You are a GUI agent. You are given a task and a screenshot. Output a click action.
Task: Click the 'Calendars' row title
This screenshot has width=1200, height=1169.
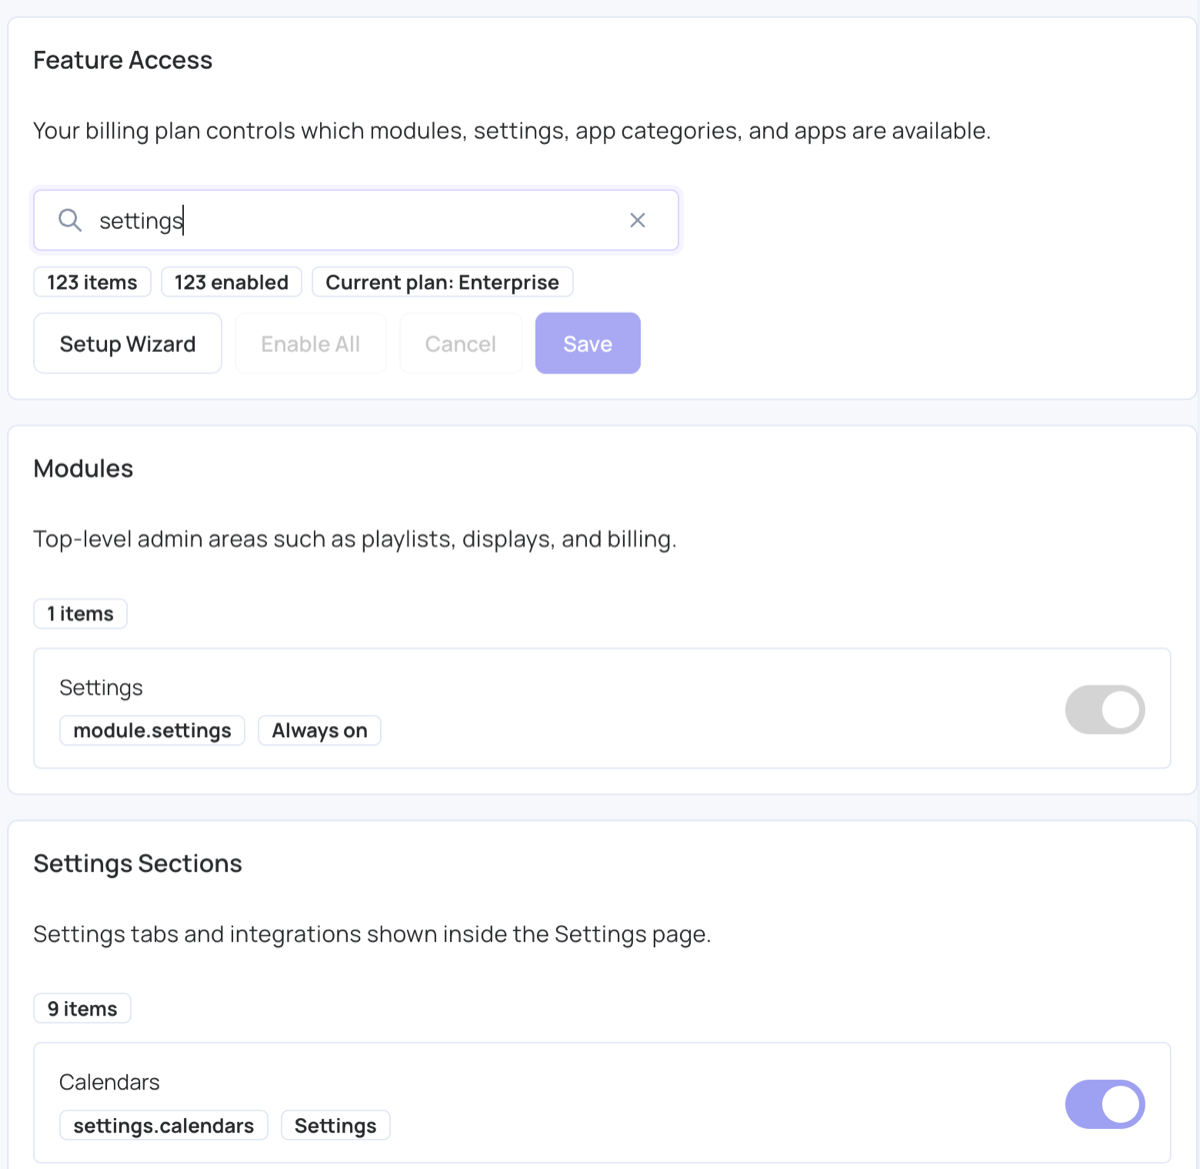[109, 1082]
